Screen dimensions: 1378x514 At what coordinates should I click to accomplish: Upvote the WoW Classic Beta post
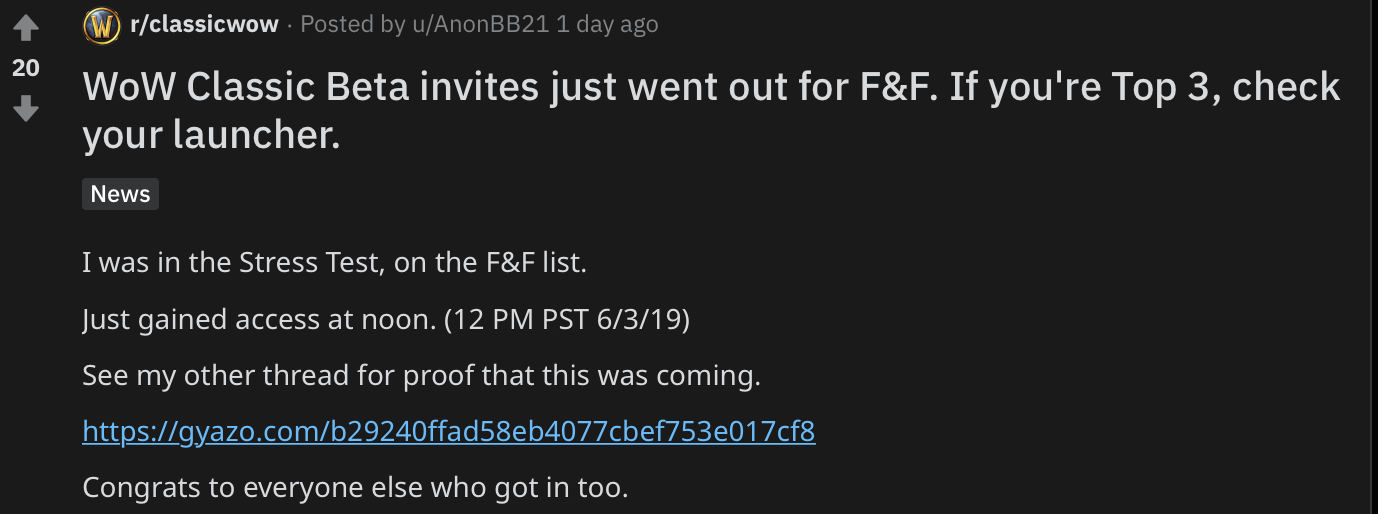24,29
